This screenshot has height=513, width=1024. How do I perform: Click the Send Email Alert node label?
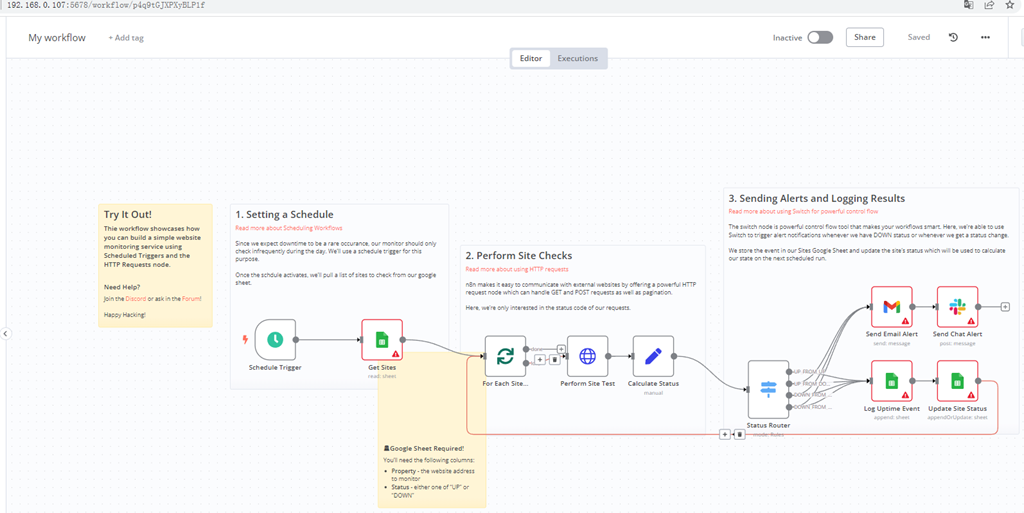point(891,334)
